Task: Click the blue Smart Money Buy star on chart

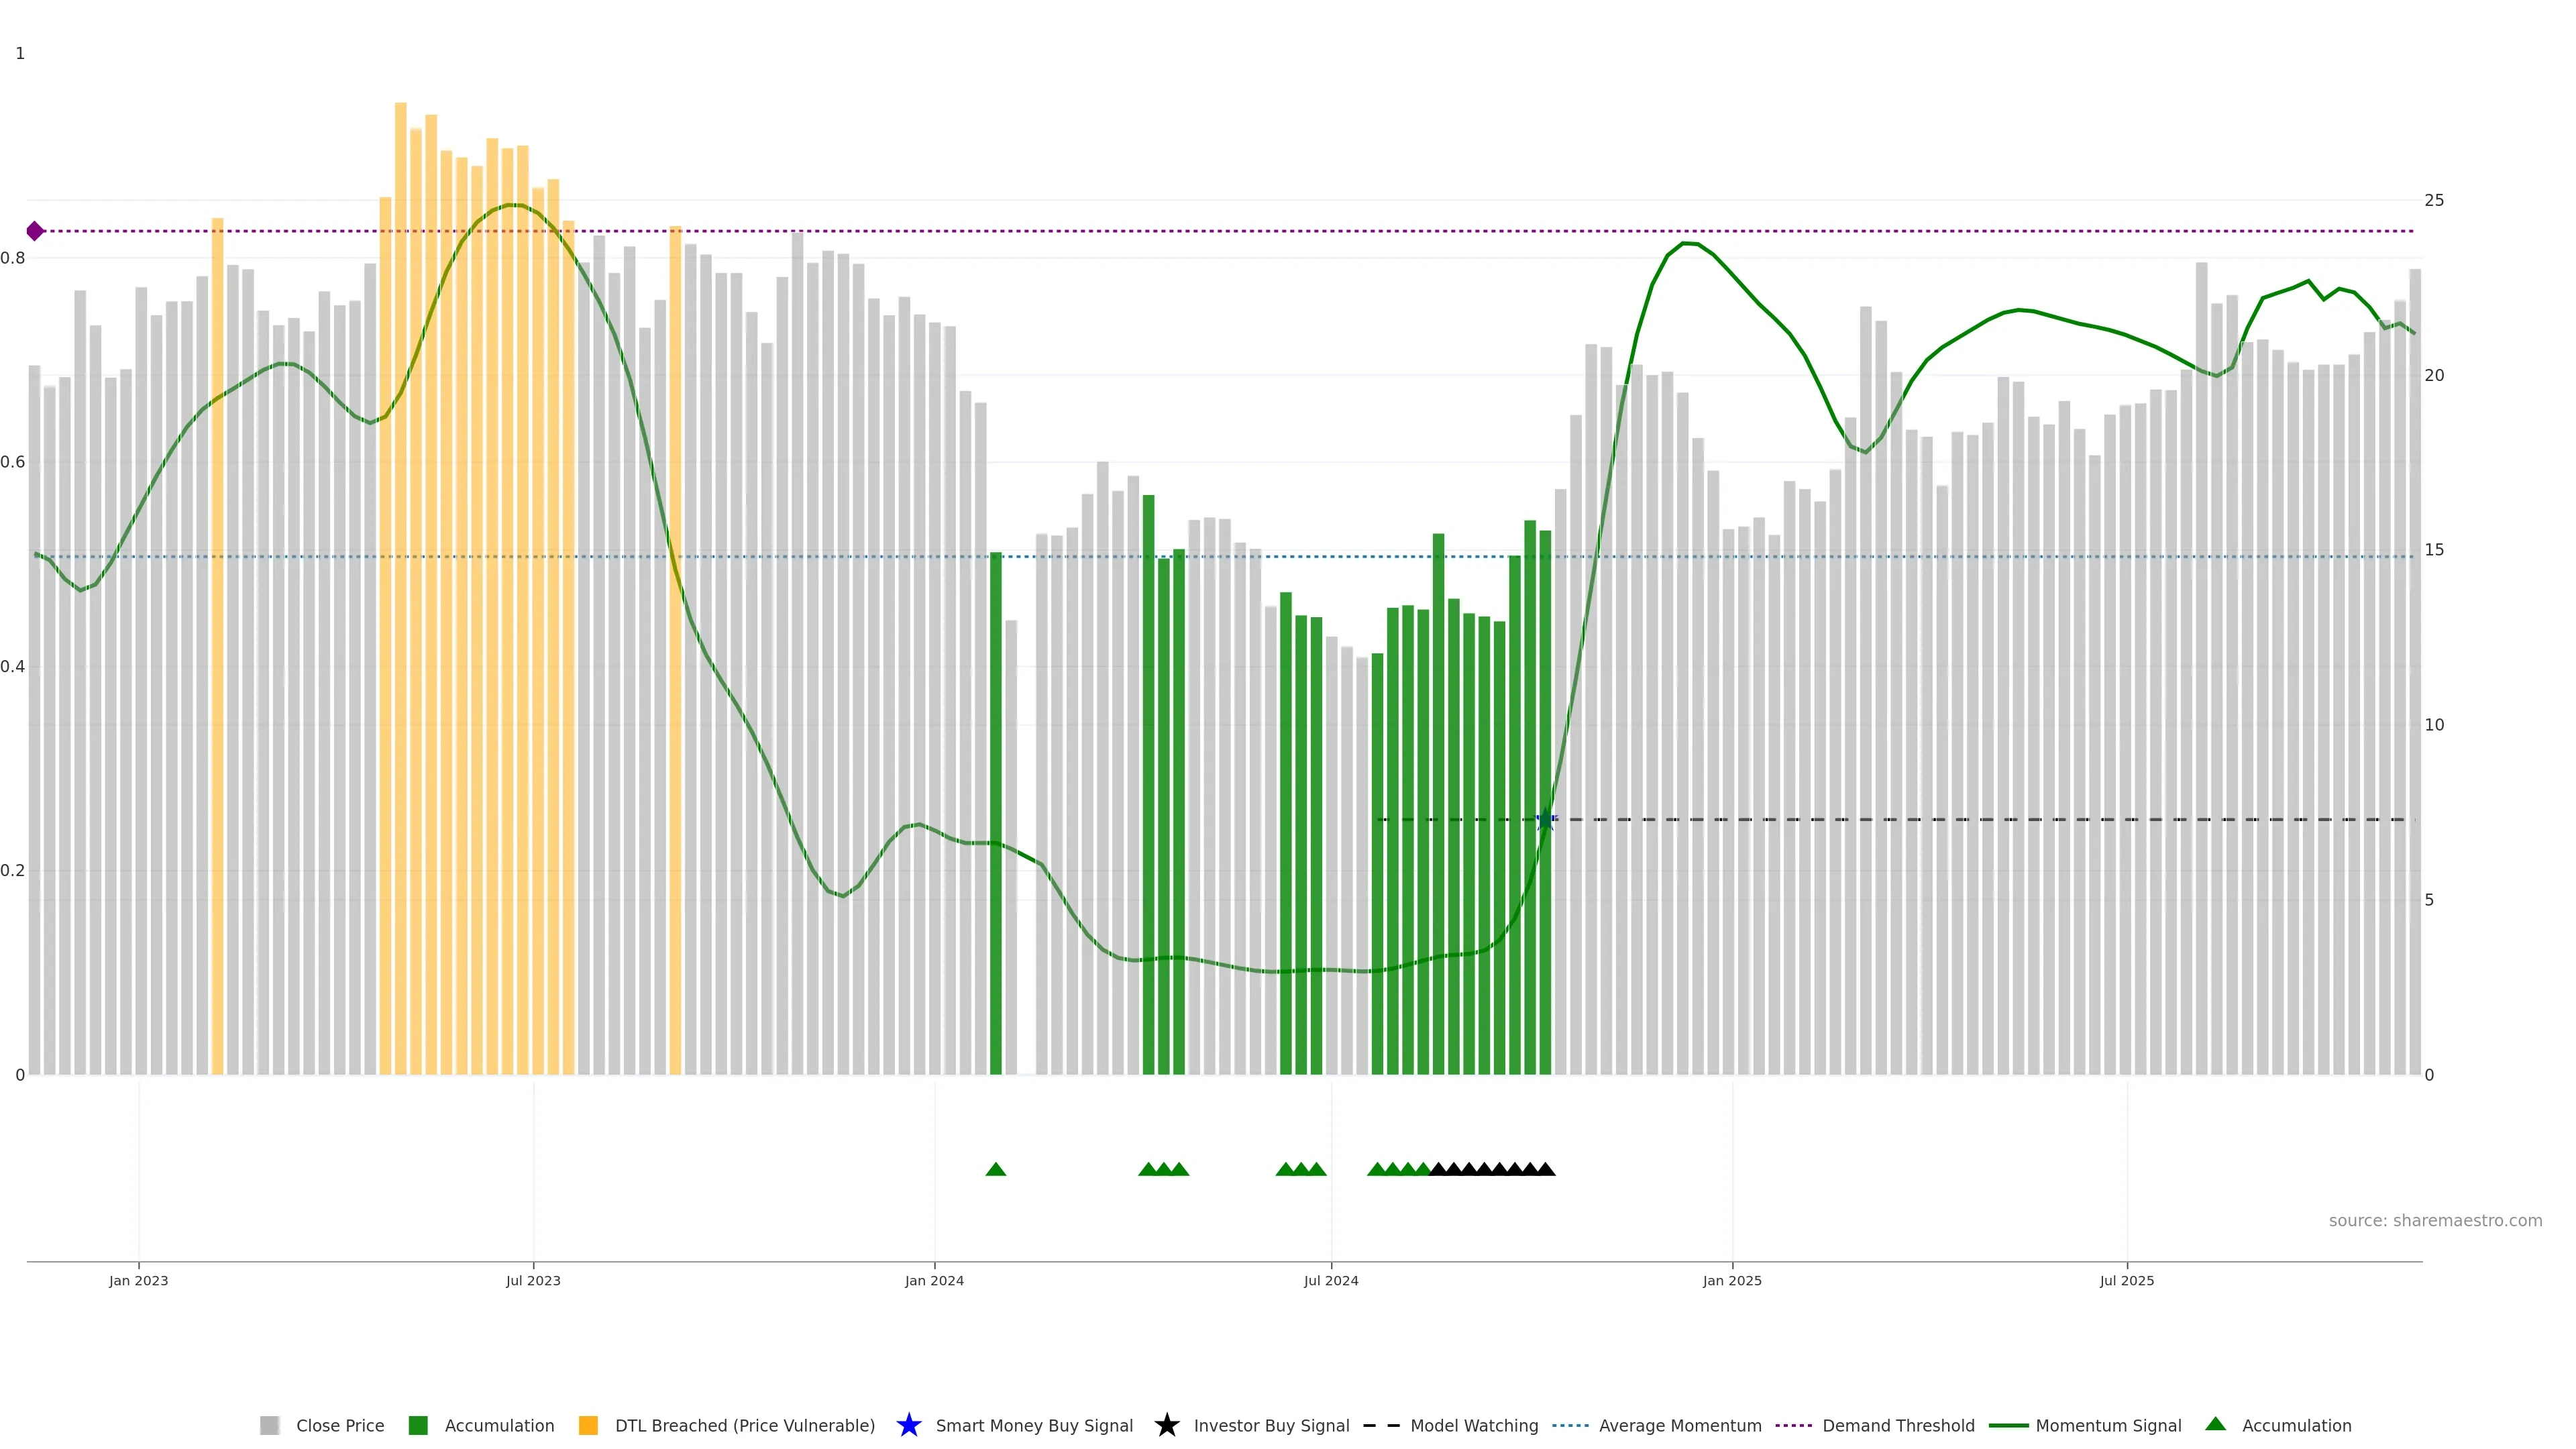Action: point(1546,820)
